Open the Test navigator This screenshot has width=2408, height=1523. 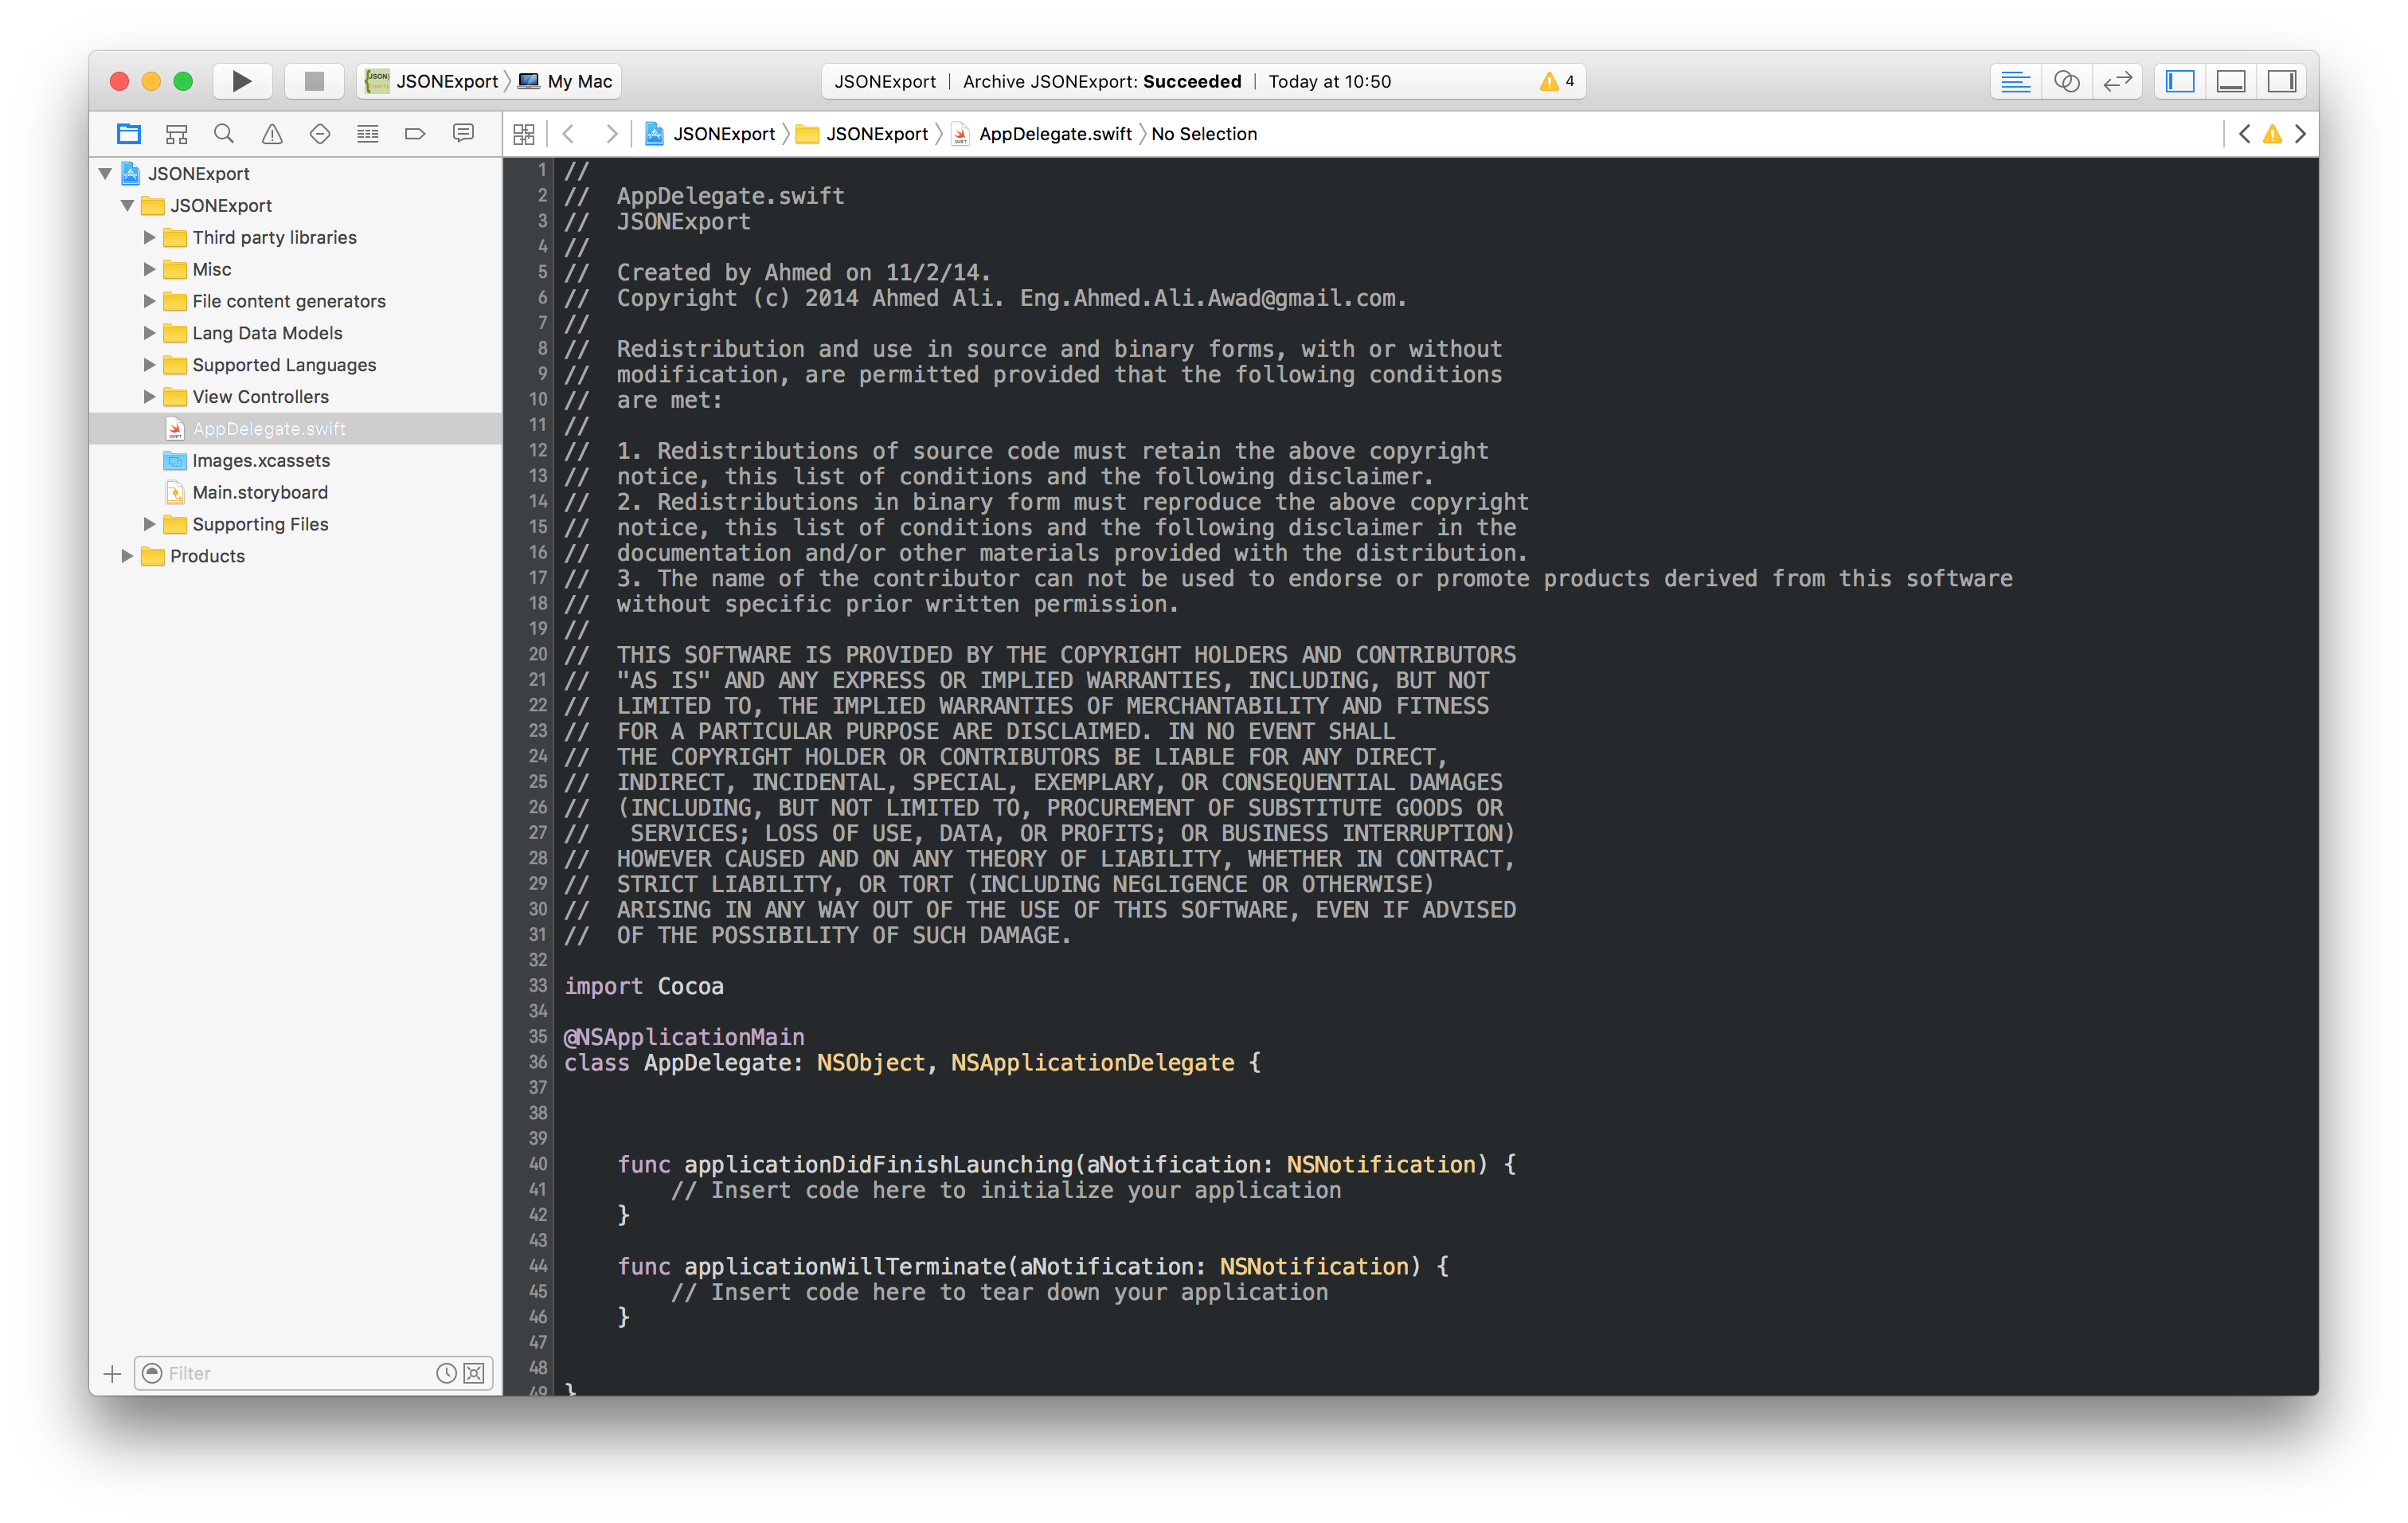pos(320,133)
